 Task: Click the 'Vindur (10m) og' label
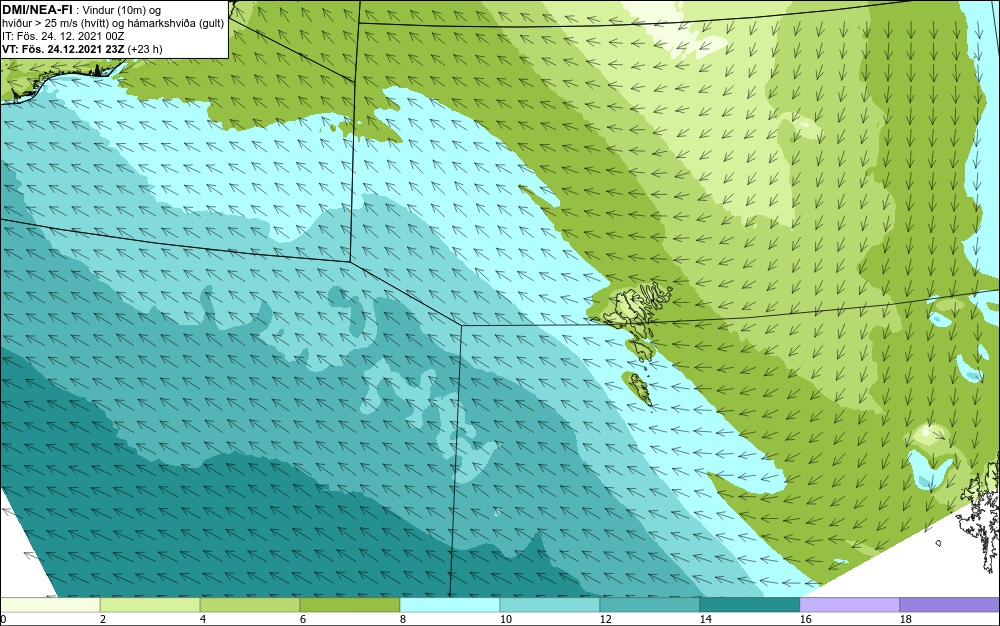pos(122,10)
